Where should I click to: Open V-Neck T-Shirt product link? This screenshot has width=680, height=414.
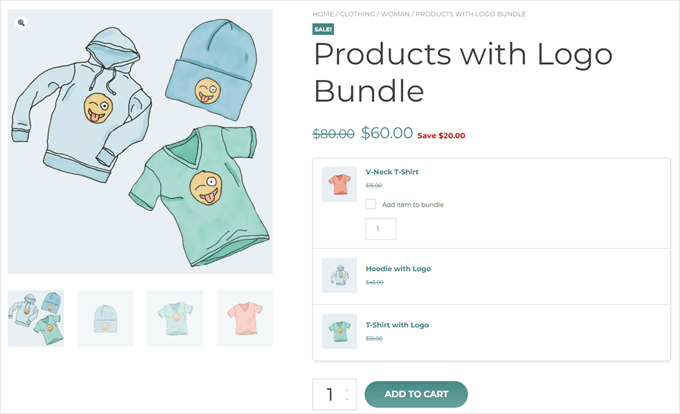pyautogui.click(x=392, y=172)
